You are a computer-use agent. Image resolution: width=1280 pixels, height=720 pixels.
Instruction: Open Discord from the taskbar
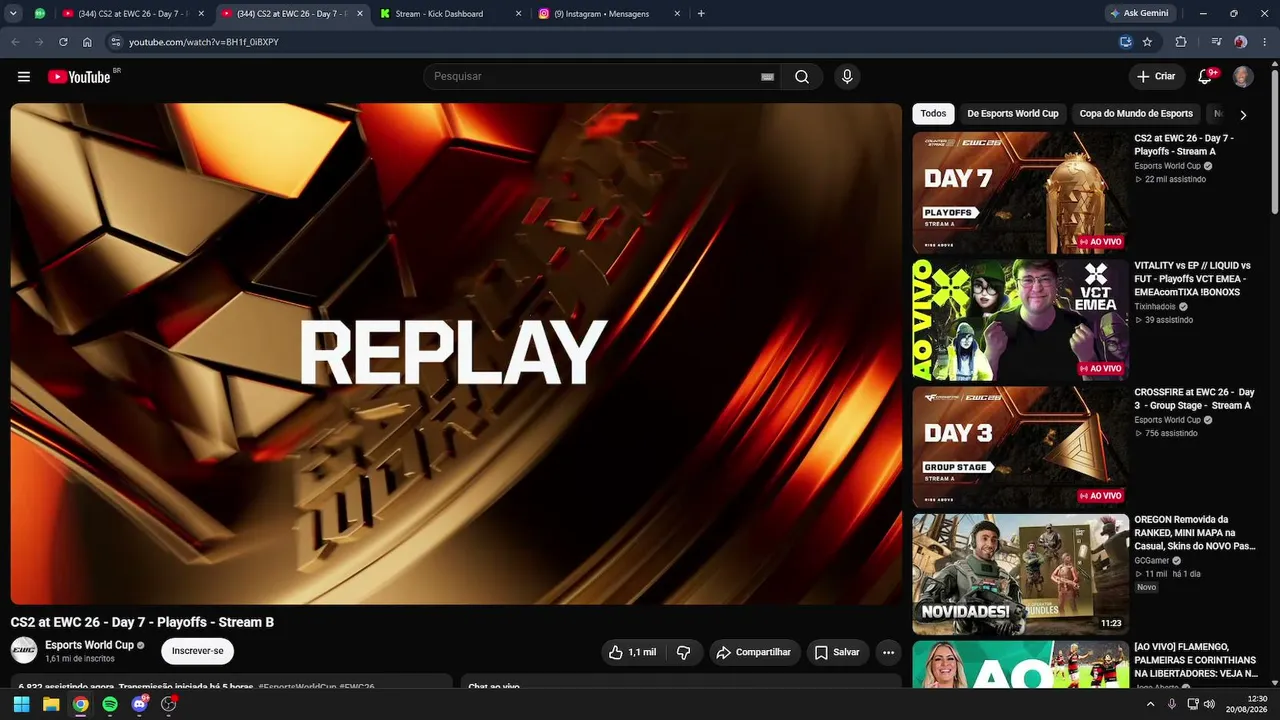(x=139, y=704)
